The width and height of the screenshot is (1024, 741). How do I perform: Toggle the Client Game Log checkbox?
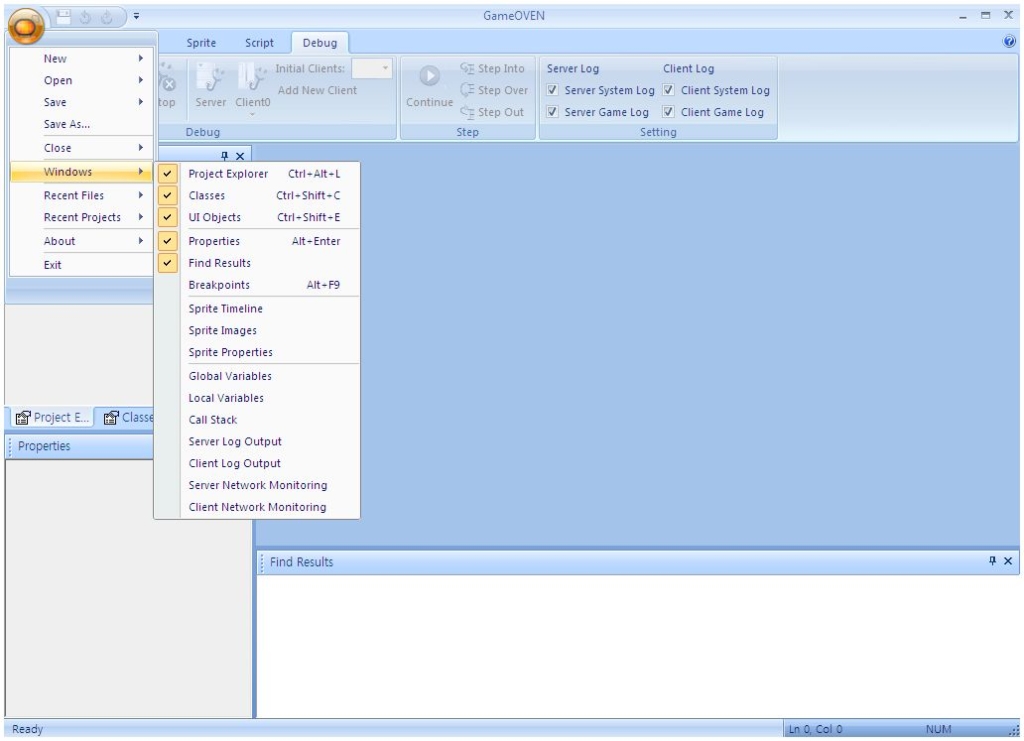pyautogui.click(x=669, y=112)
